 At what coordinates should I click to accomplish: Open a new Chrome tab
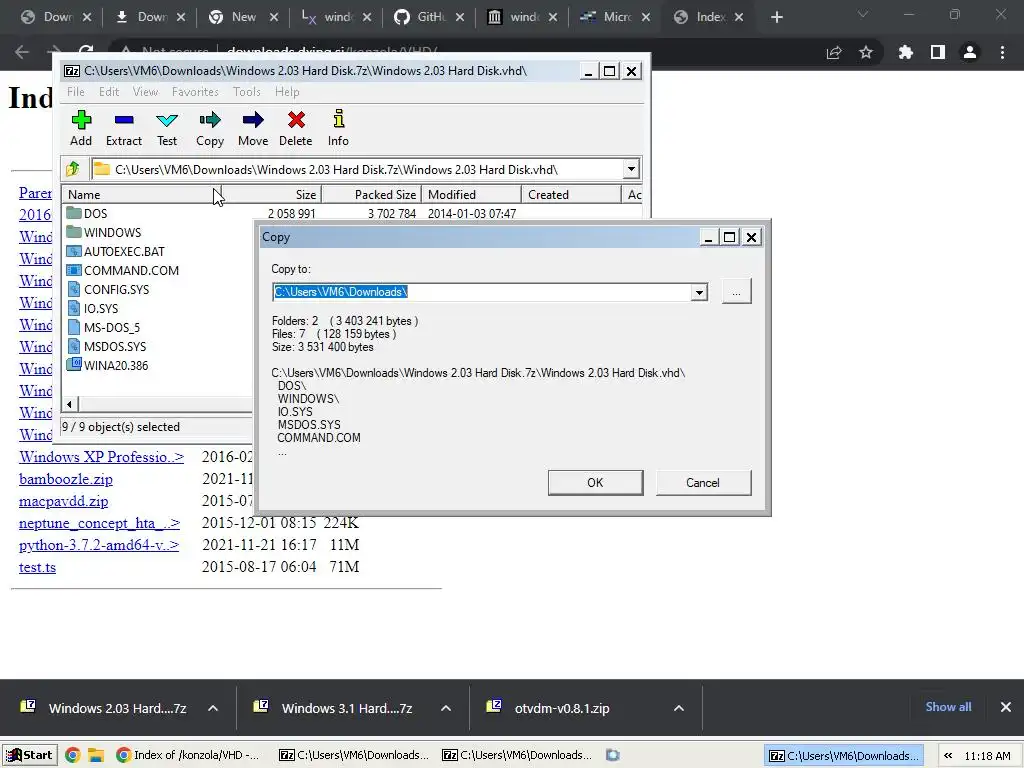(x=776, y=17)
